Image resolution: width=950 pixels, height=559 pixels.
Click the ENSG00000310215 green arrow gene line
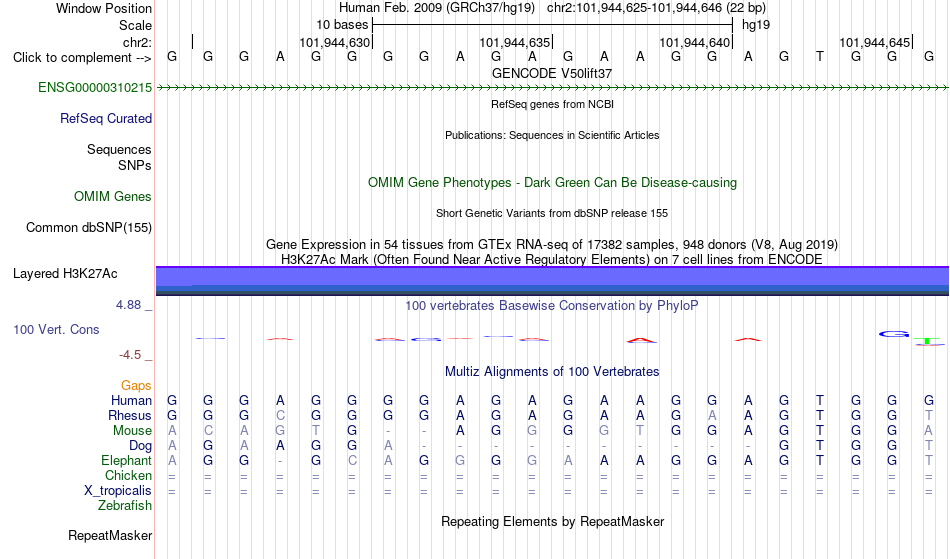pyautogui.click(x=552, y=88)
